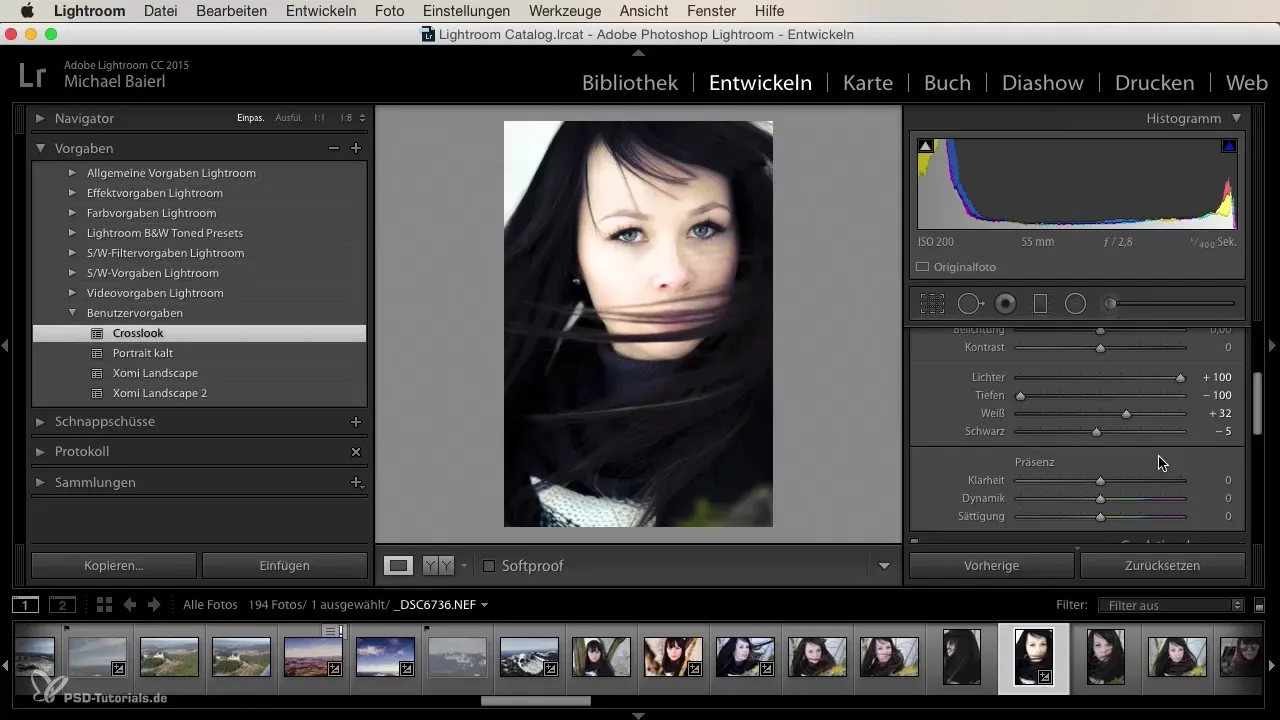Expand Effektvorgaben Lightroom folder
Image resolution: width=1280 pixels, height=720 pixels.
pos(72,193)
